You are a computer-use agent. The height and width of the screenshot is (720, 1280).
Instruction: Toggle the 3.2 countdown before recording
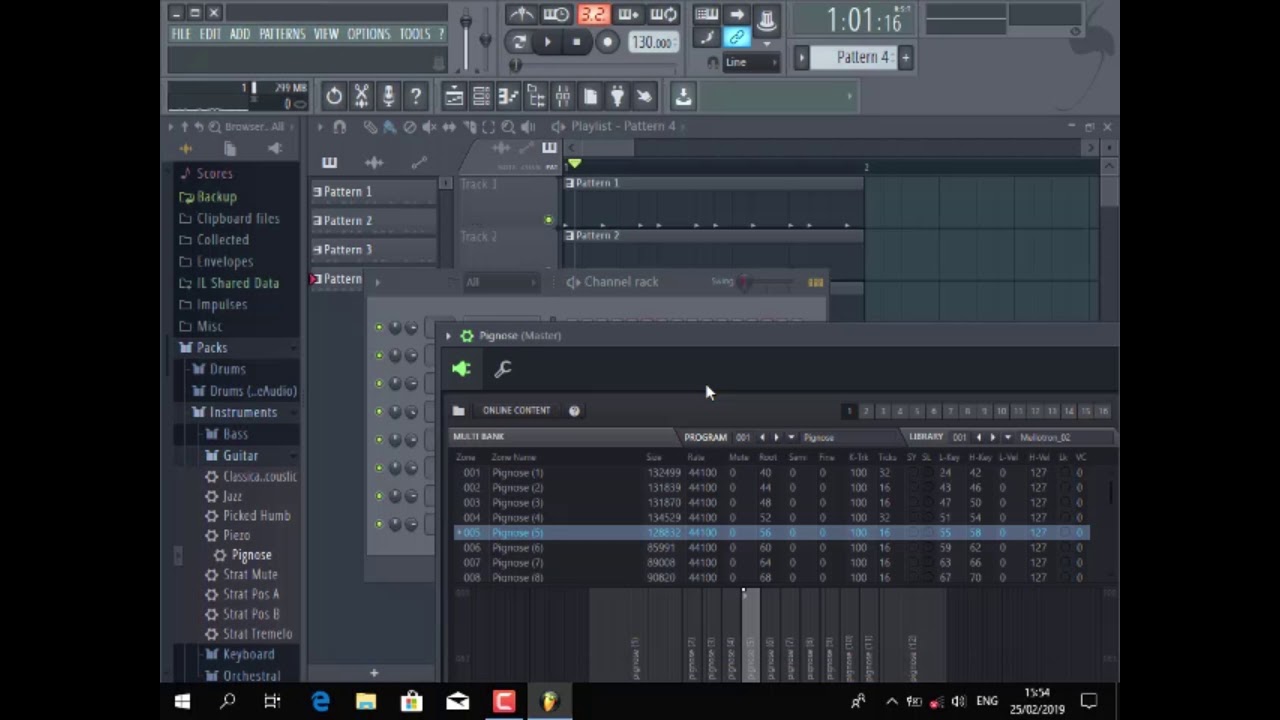[x=593, y=14]
